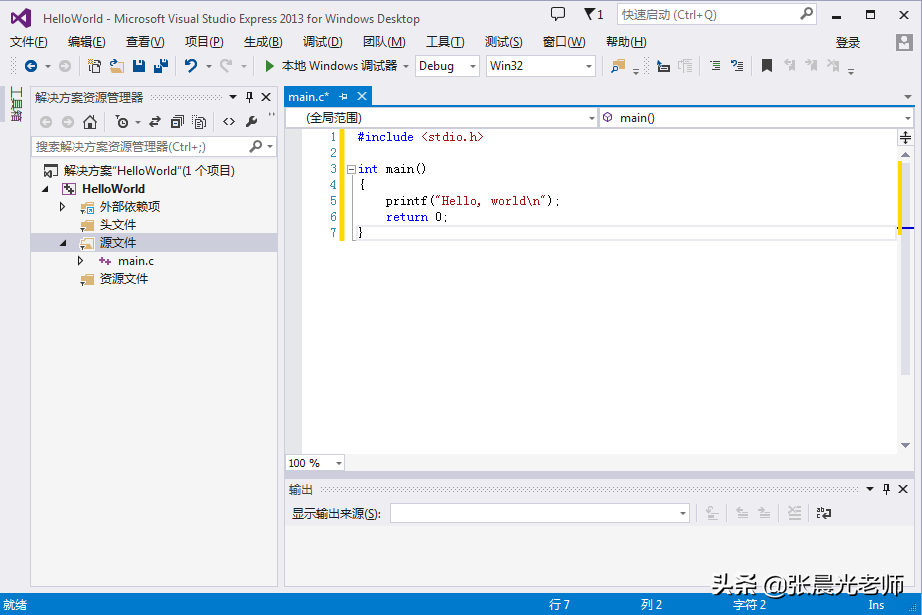Click the View Code angle-brackets icon

click(229, 122)
